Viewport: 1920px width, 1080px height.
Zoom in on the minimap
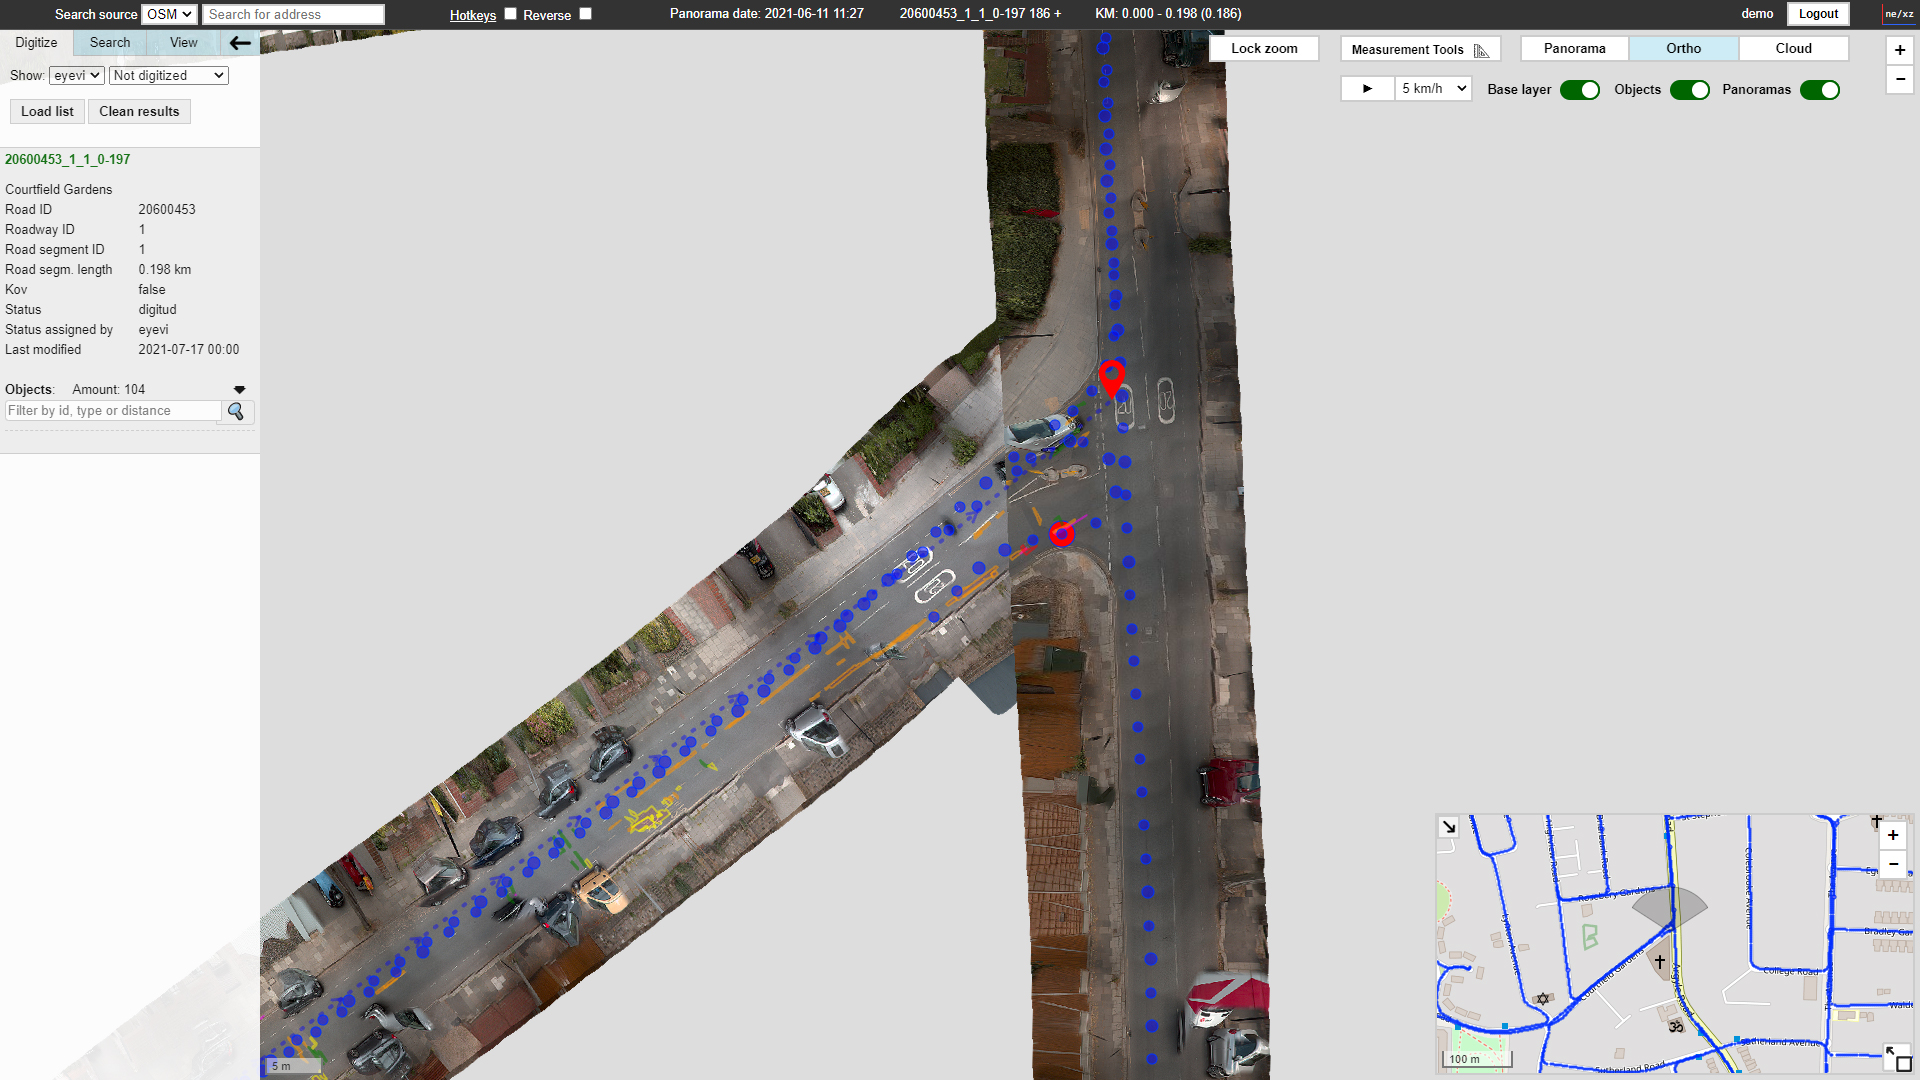pyautogui.click(x=1892, y=836)
